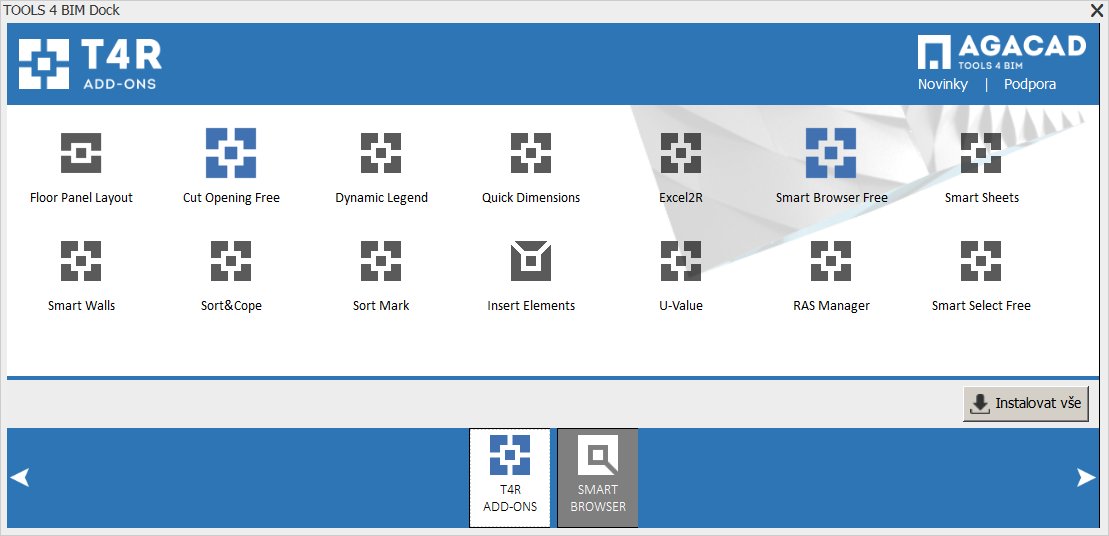
Task: Click the Sort Mark label text
Action: 381,306
